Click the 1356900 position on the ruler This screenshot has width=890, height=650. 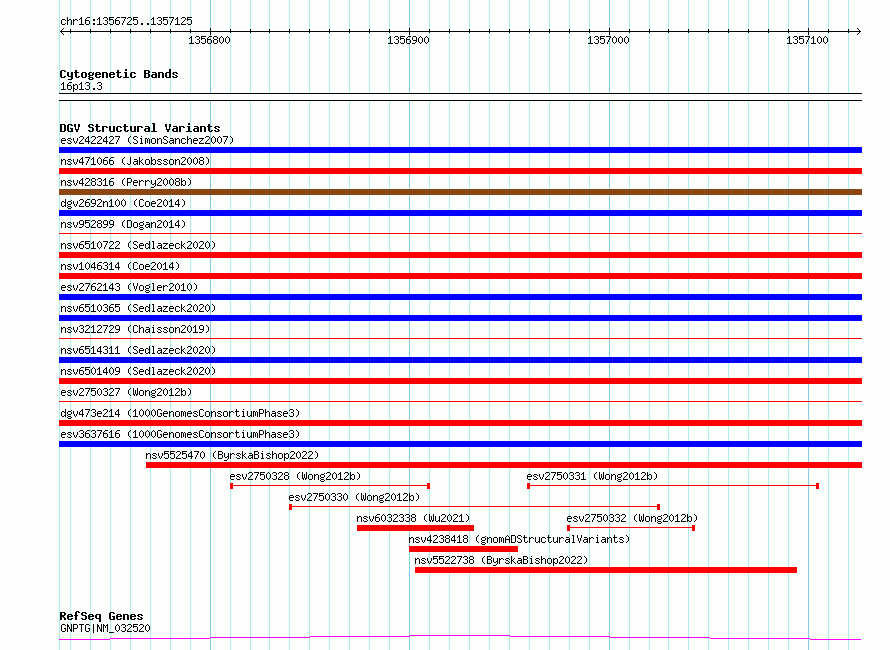pyautogui.click(x=409, y=40)
